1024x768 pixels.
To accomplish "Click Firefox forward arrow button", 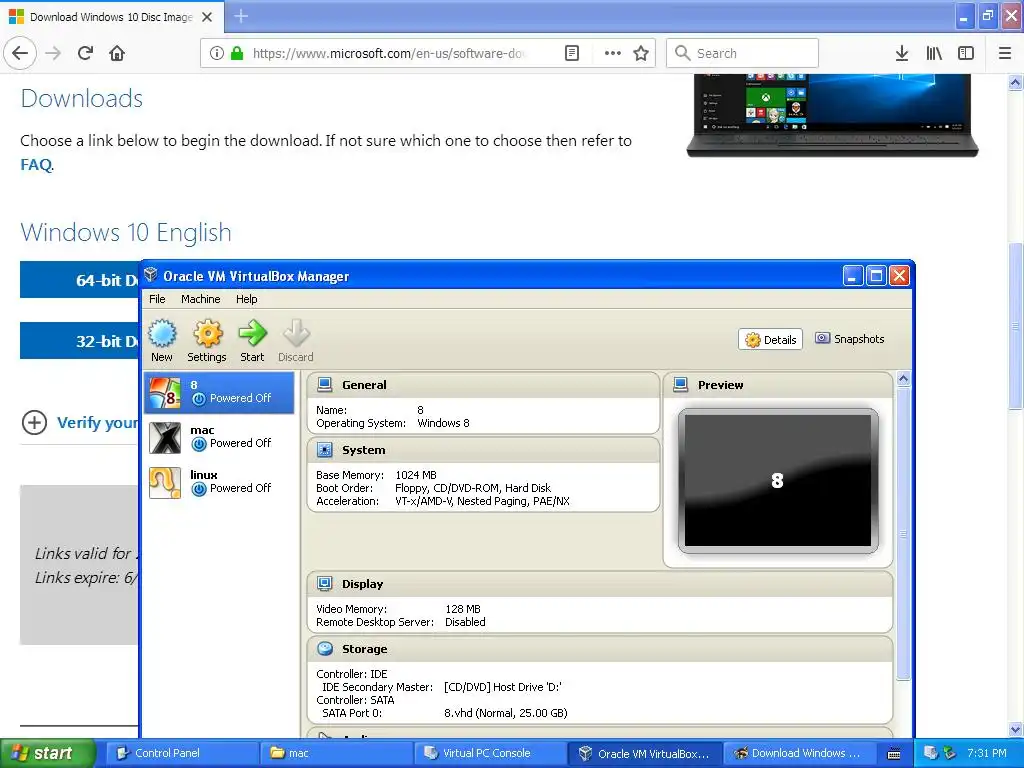I will point(53,53).
